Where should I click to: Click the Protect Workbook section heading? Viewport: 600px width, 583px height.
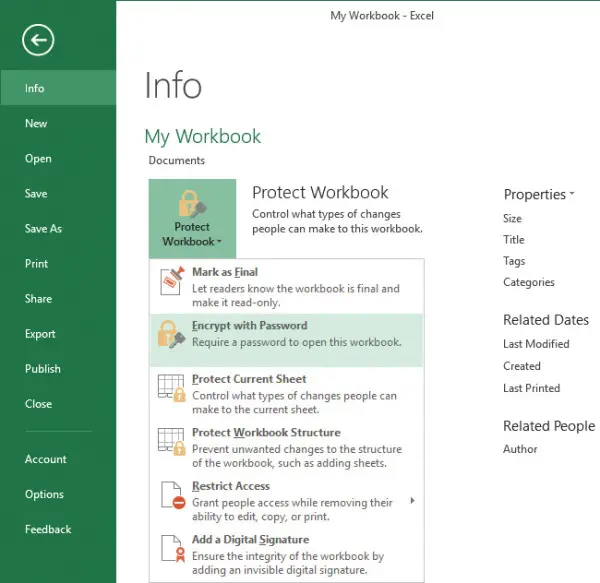[320, 192]
